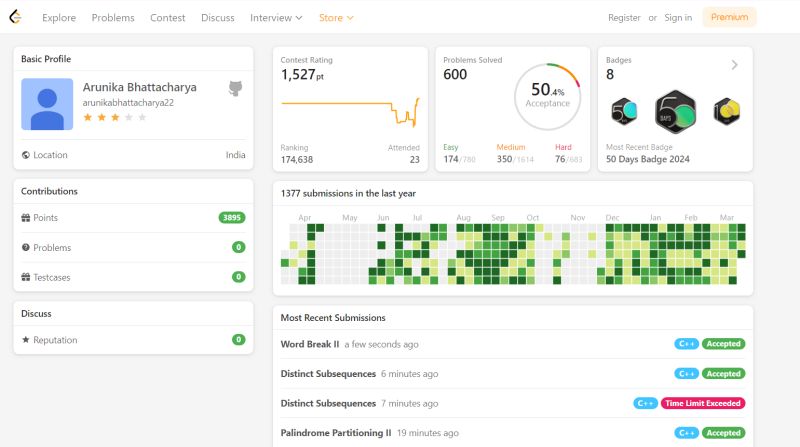Open the yellow 100 badge icon
800x447 pixels.
coord(727,111)
